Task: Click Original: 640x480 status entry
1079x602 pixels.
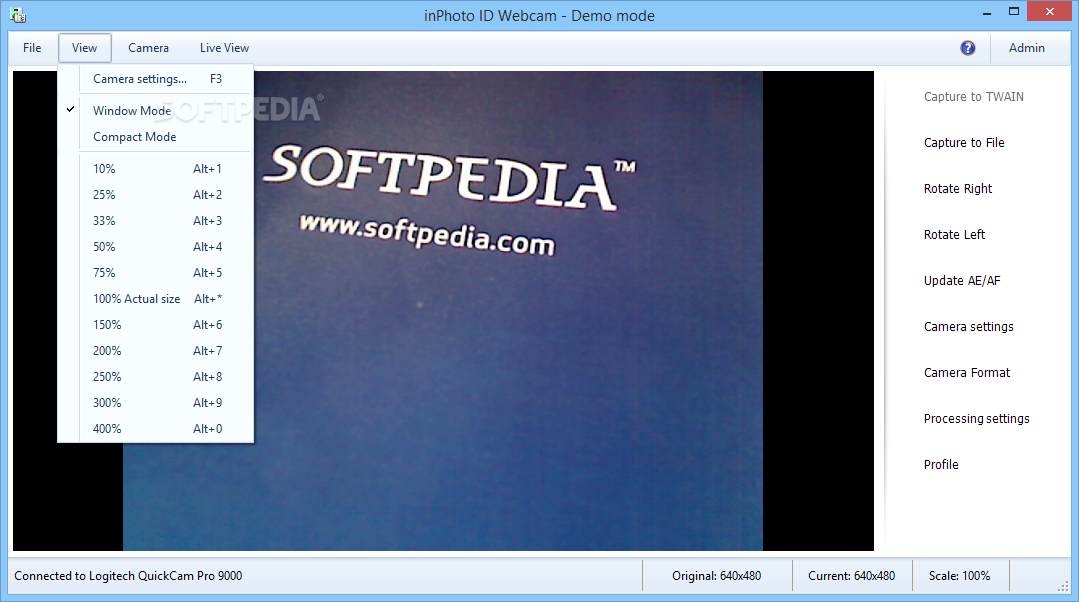Action: click(x=716, y=576)
